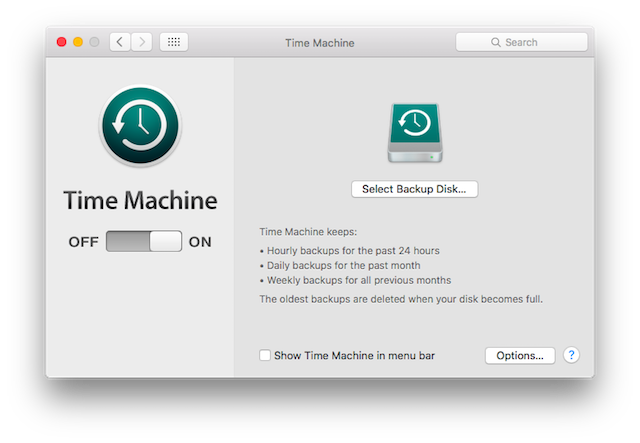The image size is (640, 443).
Task: Focus the Search input field
Action: (522, 42)
